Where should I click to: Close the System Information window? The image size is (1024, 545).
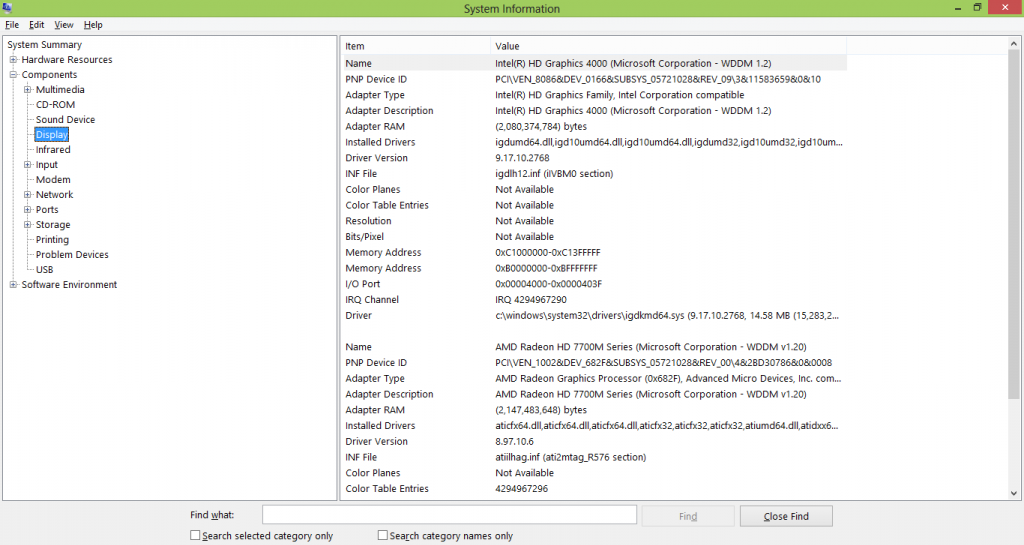pos(1006,7)
